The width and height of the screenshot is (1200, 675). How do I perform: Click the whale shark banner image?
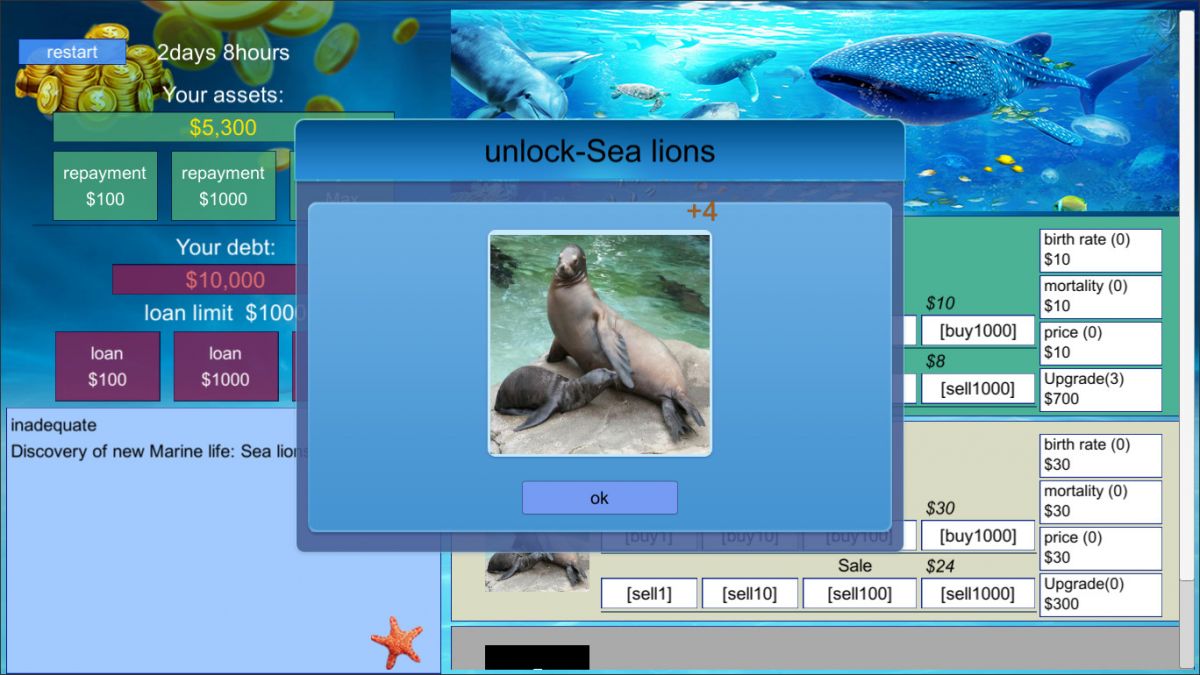pos(815,111)
